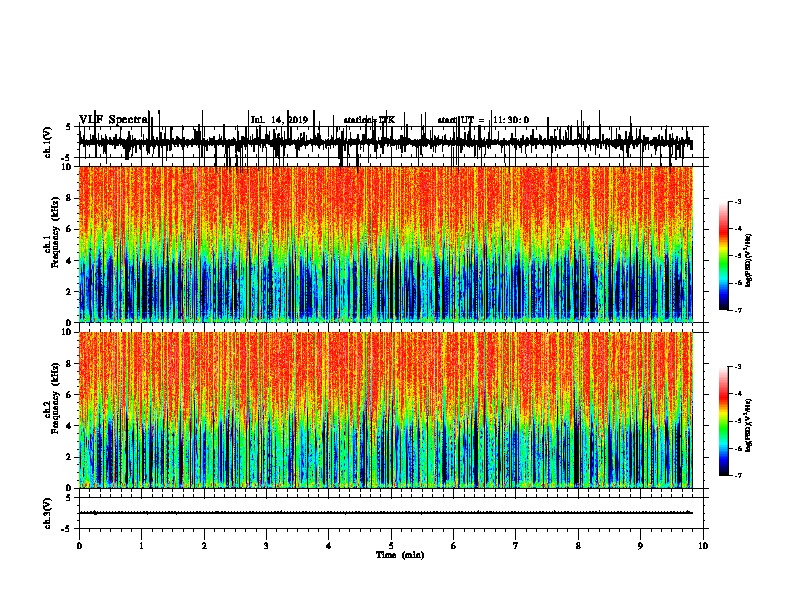Click the station label in the header
This screenshot has width=792, height=612.
coord(369,120)
